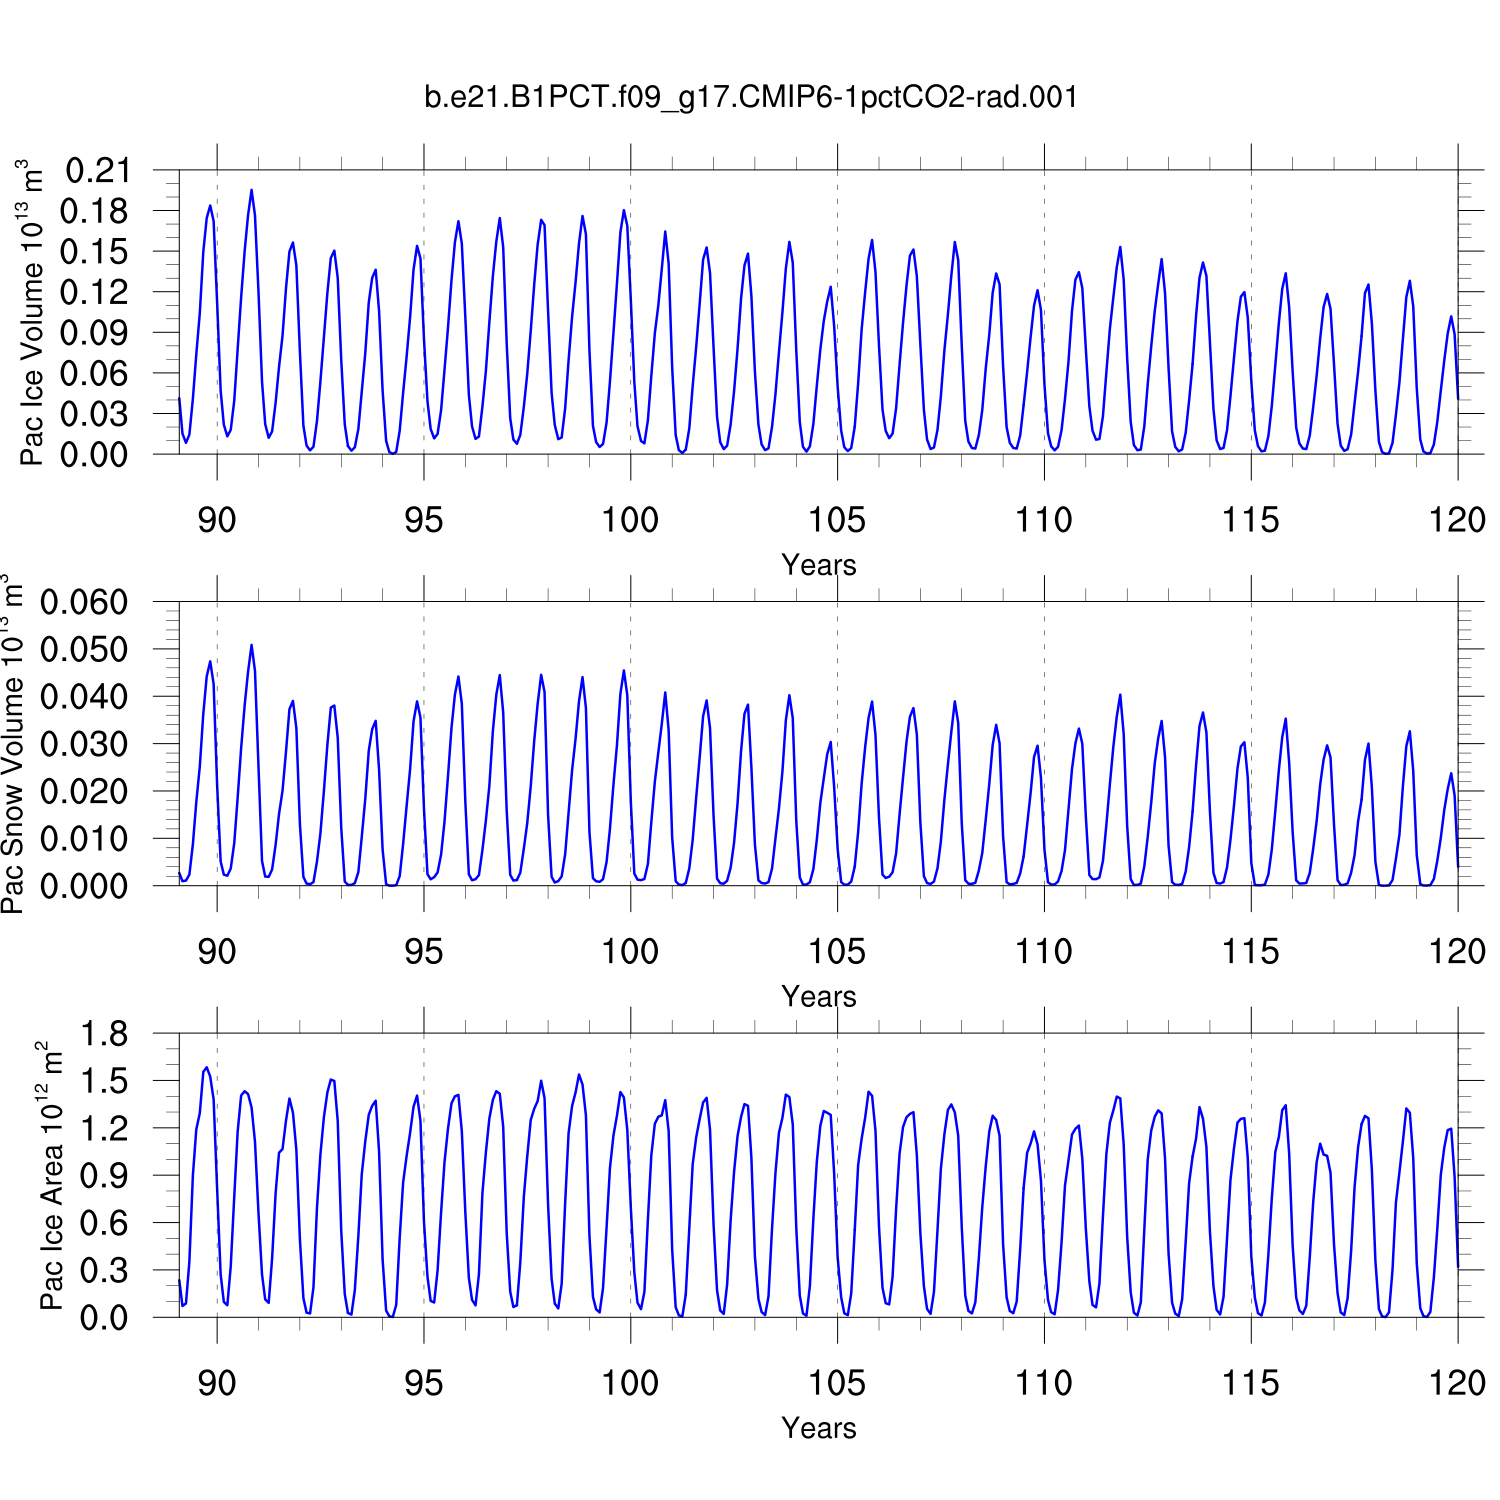Click the 120 tick label under the top plot
This screenshot has width=1500, height=1500.
click(x=1457, y=520)
